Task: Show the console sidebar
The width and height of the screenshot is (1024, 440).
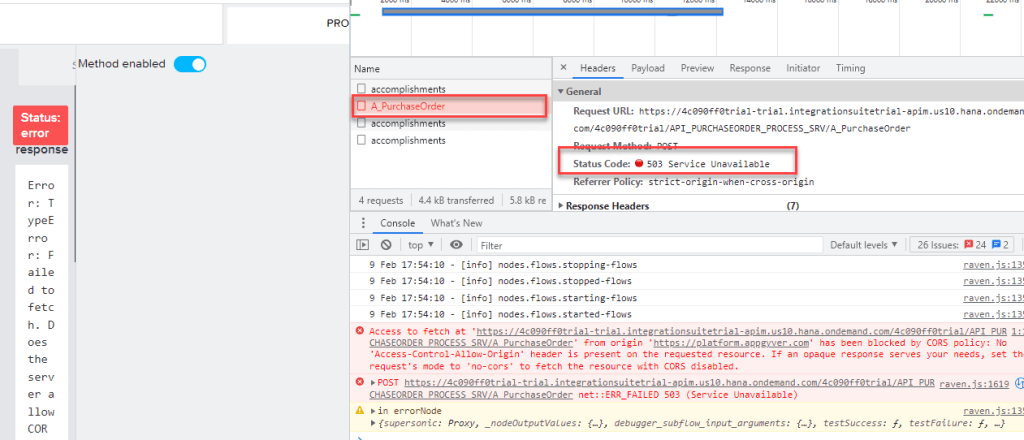Action: (363, 245)
